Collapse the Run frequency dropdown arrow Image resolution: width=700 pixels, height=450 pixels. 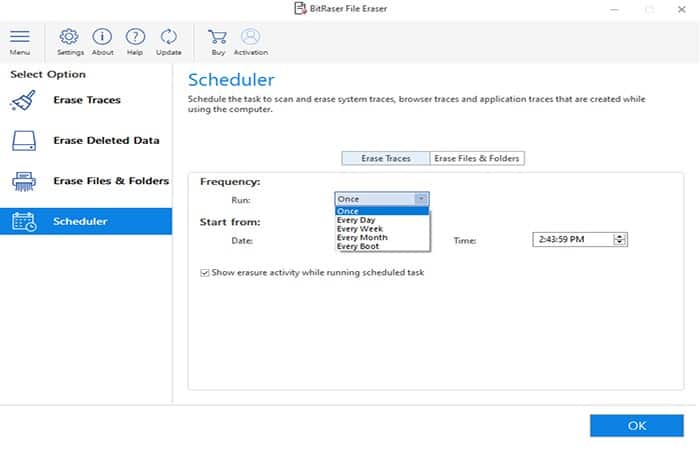coord(421,199)
